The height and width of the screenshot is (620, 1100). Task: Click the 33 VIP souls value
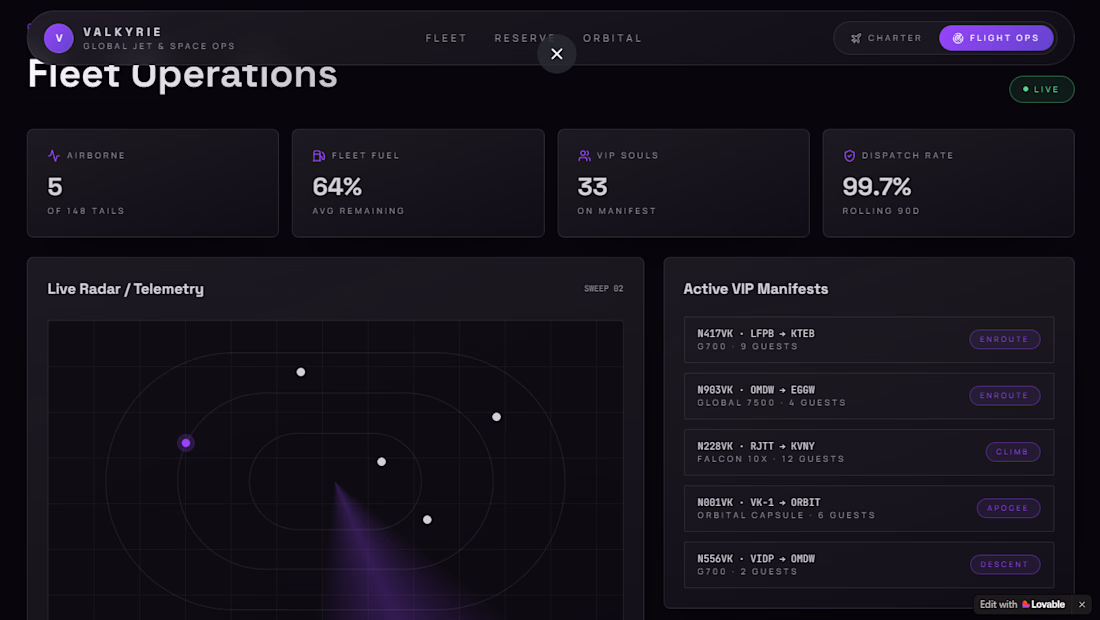pos(593,187)
